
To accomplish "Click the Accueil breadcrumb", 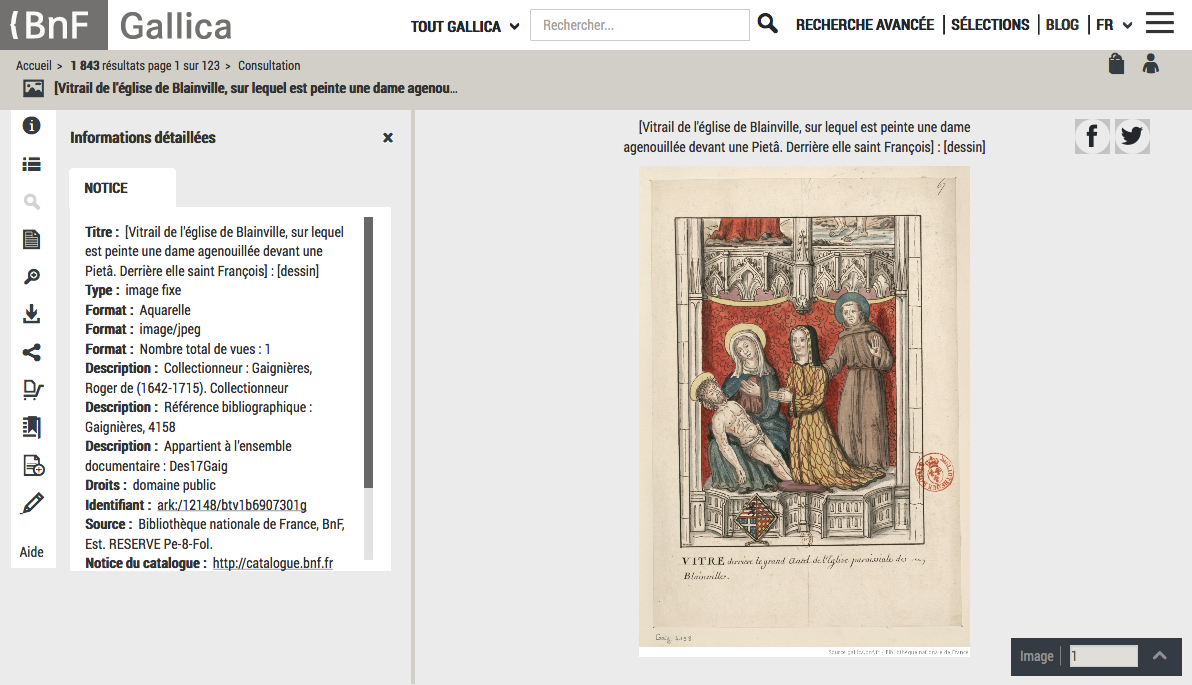I will tap(33, 65).
